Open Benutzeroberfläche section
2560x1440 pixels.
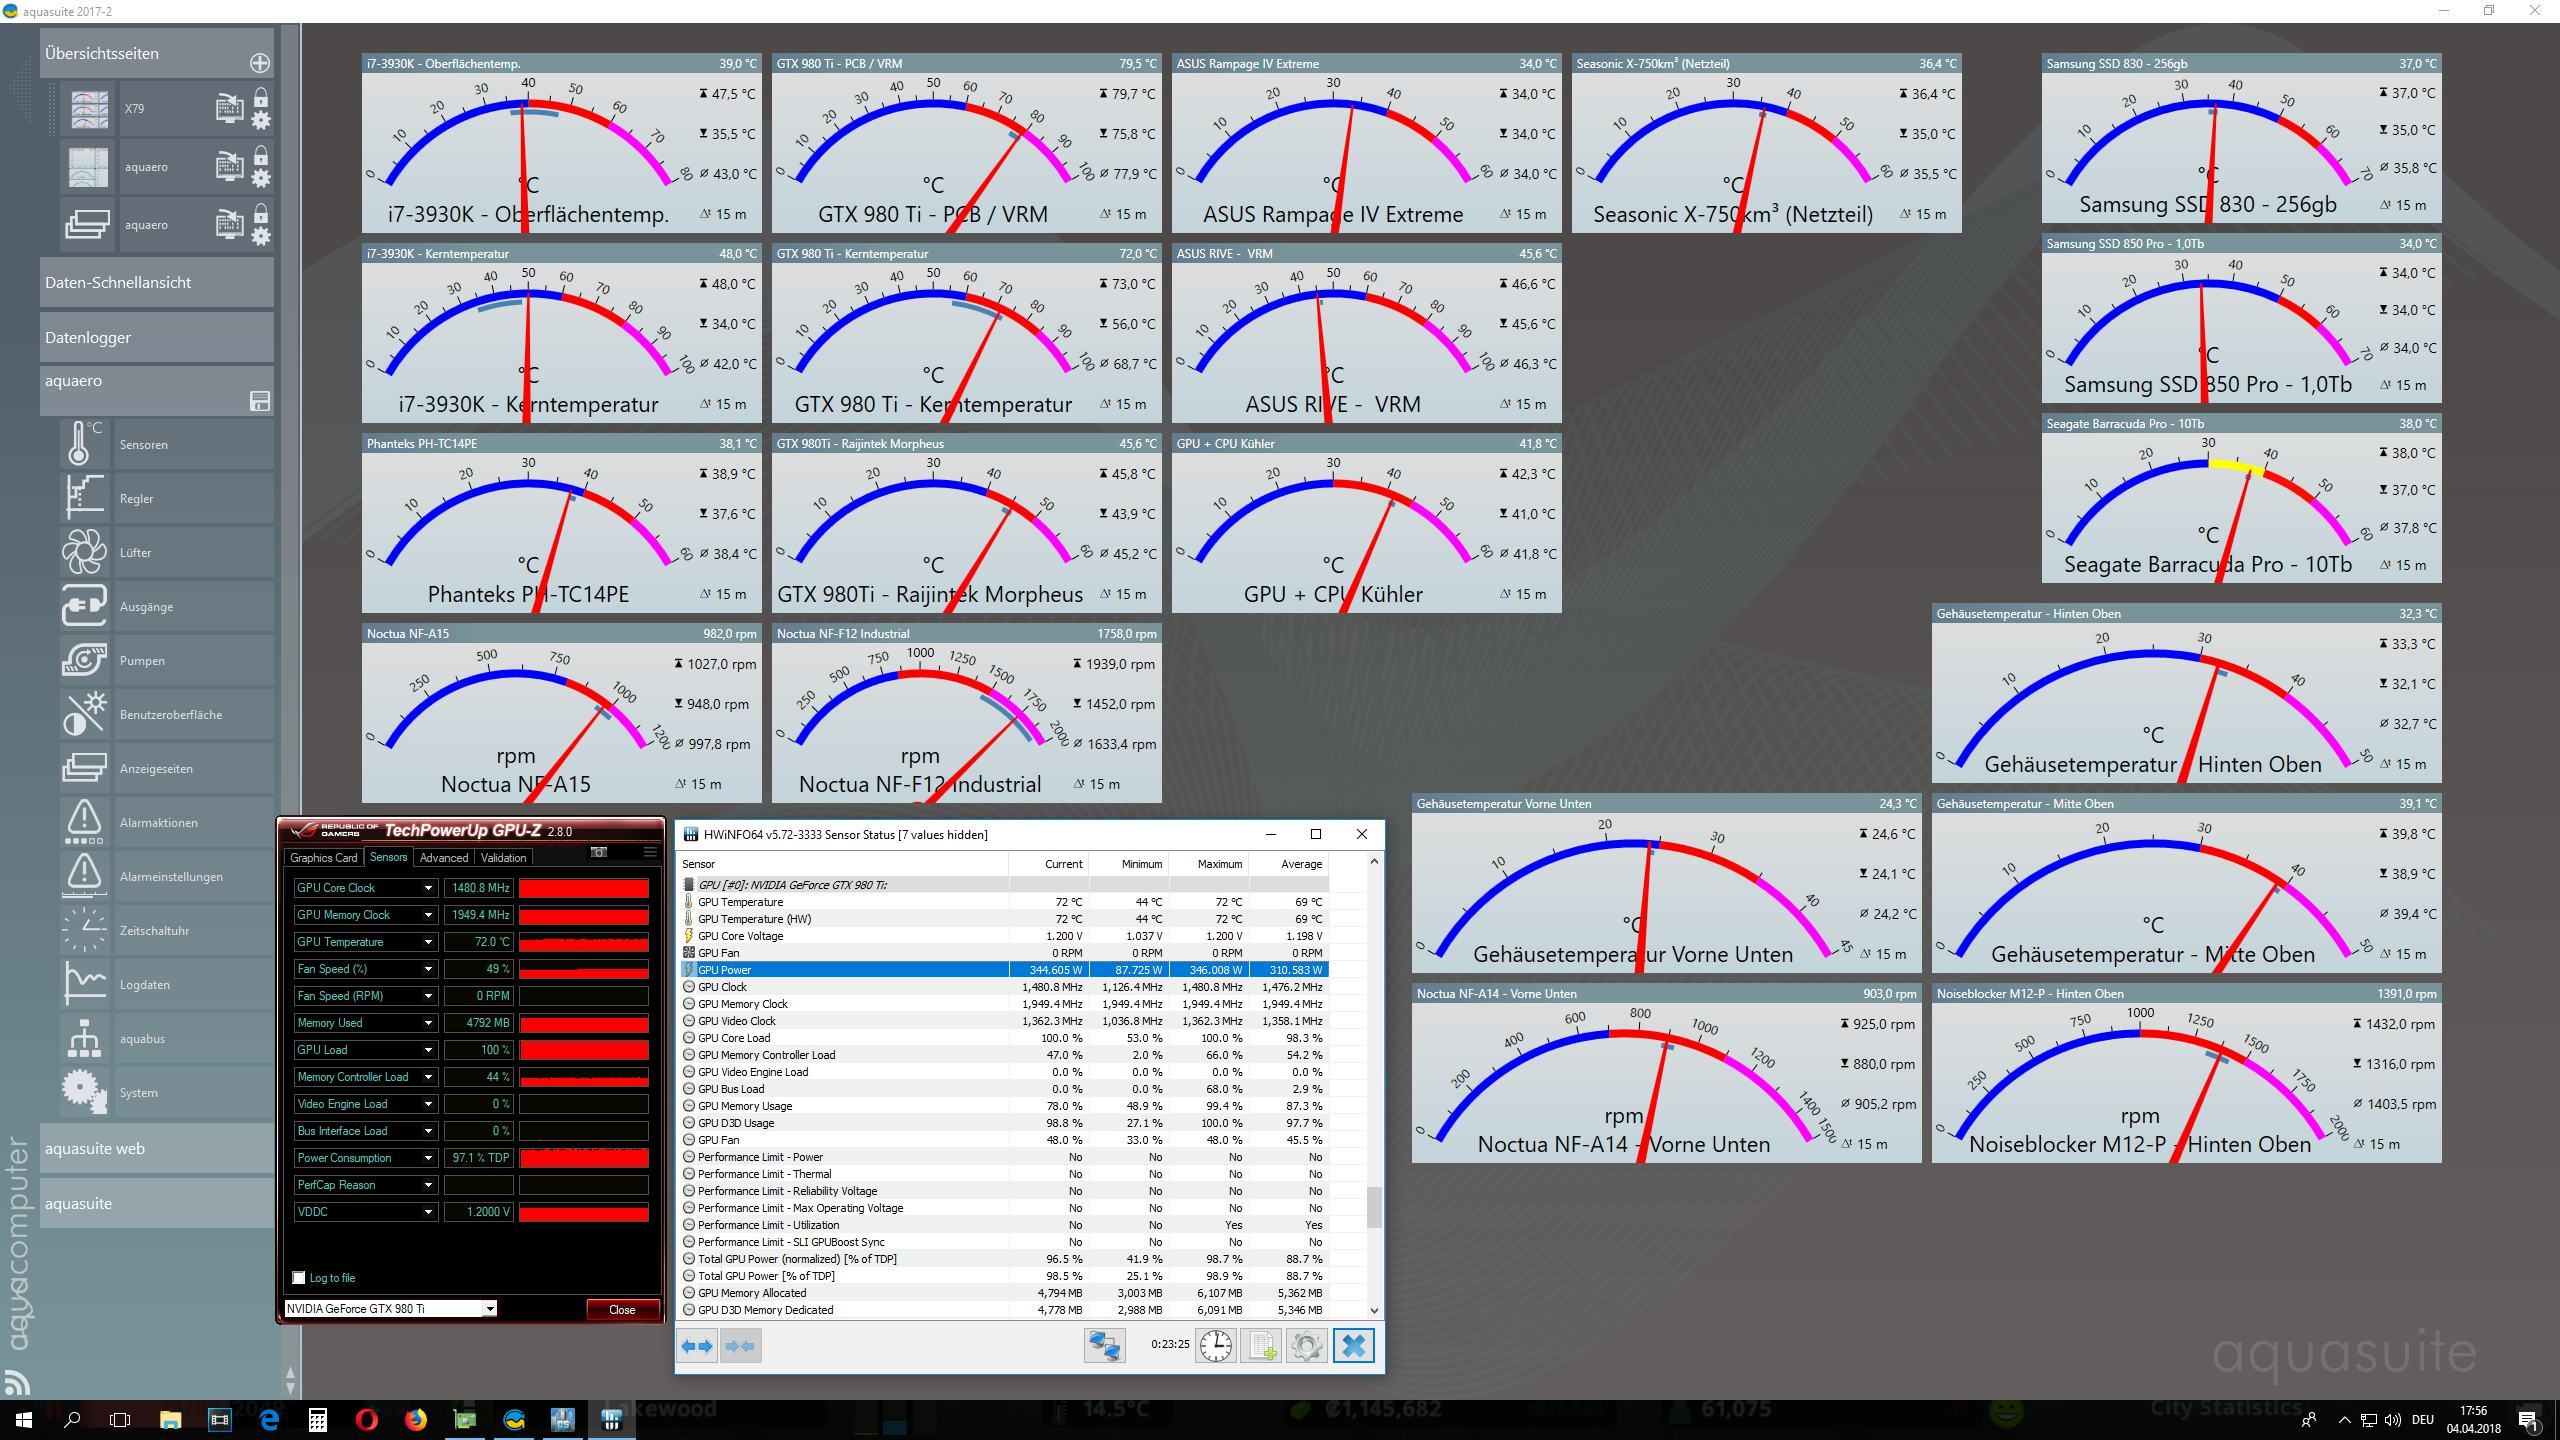pos(167,715)
